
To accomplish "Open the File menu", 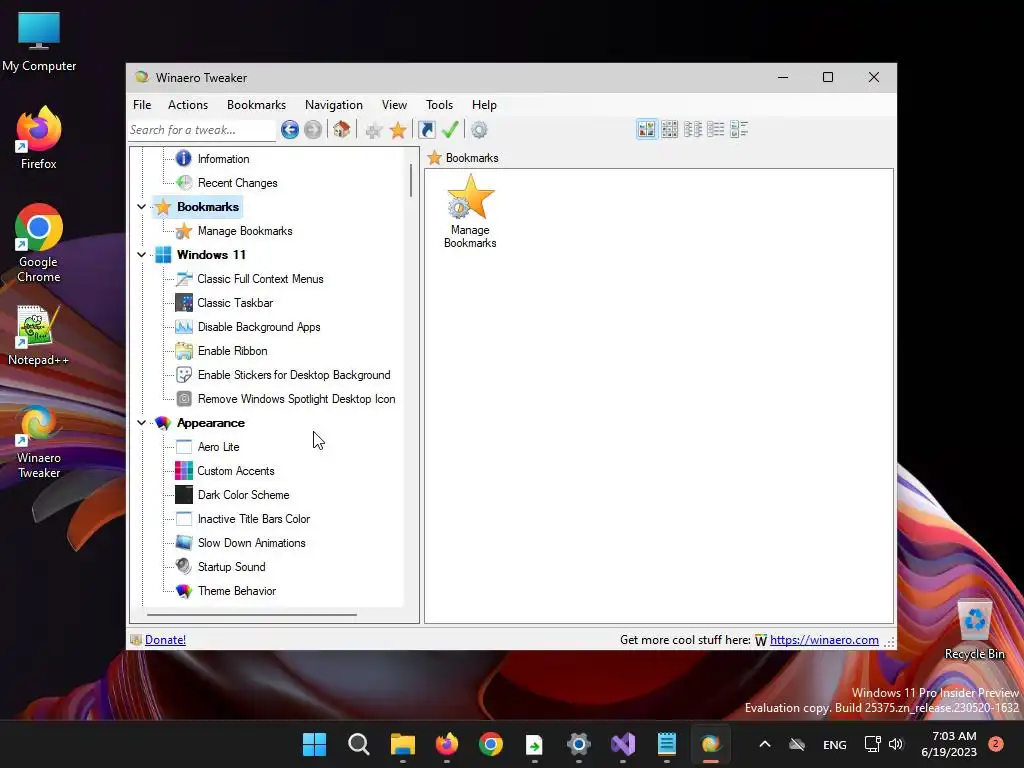I will click(x=142, y=105).
